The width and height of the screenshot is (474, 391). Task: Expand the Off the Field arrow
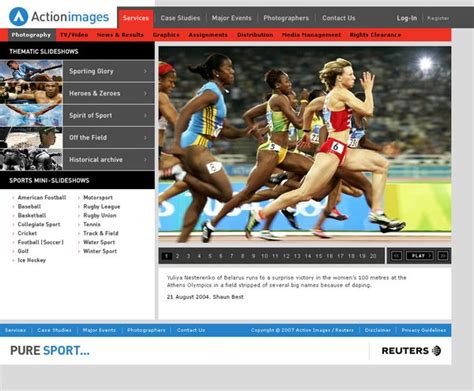pos(145,137)
